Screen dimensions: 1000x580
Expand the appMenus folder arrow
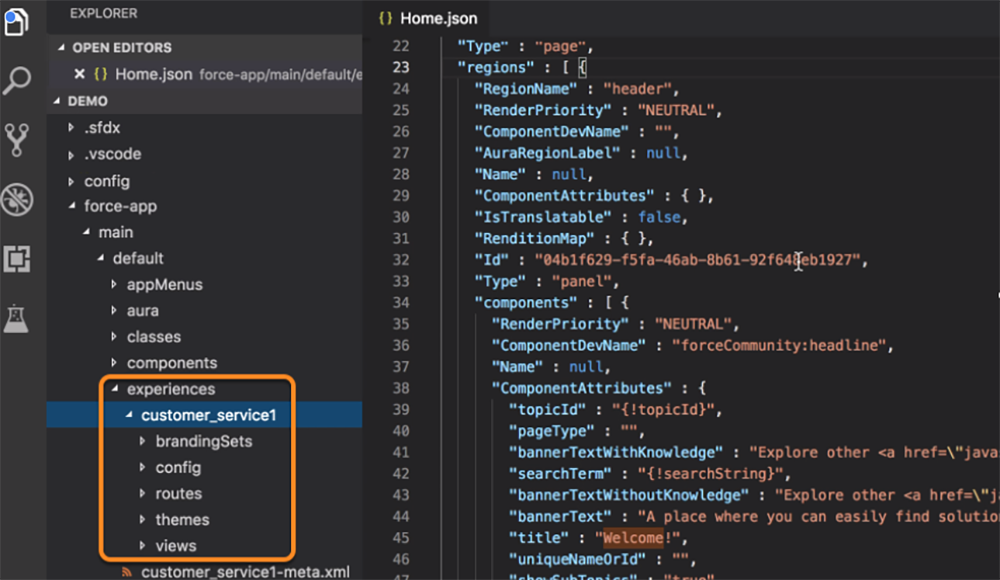click(x=114, y=284)
